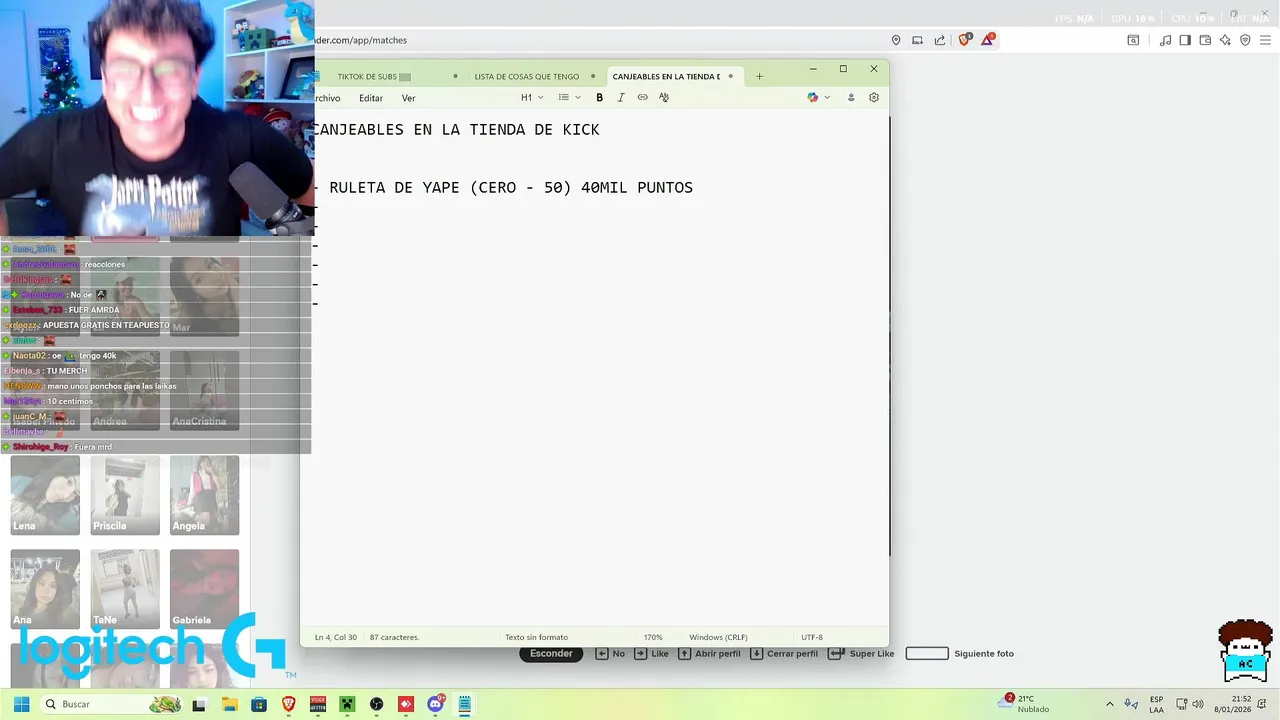Expand the H1 heading dropdown
1280x720 pixels.
tap(532, 98)
